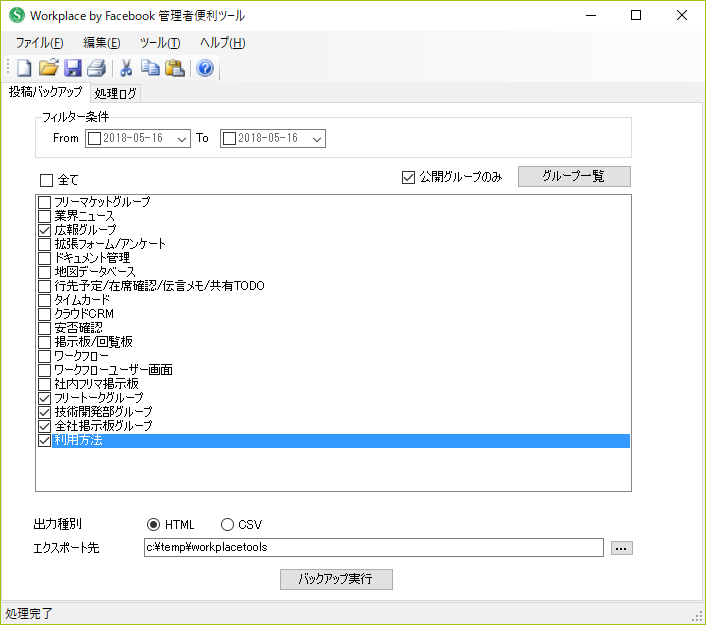This screenshot has height=625, width=706.
Task: Click the グループ一覧 button
Action: point(574,176)
